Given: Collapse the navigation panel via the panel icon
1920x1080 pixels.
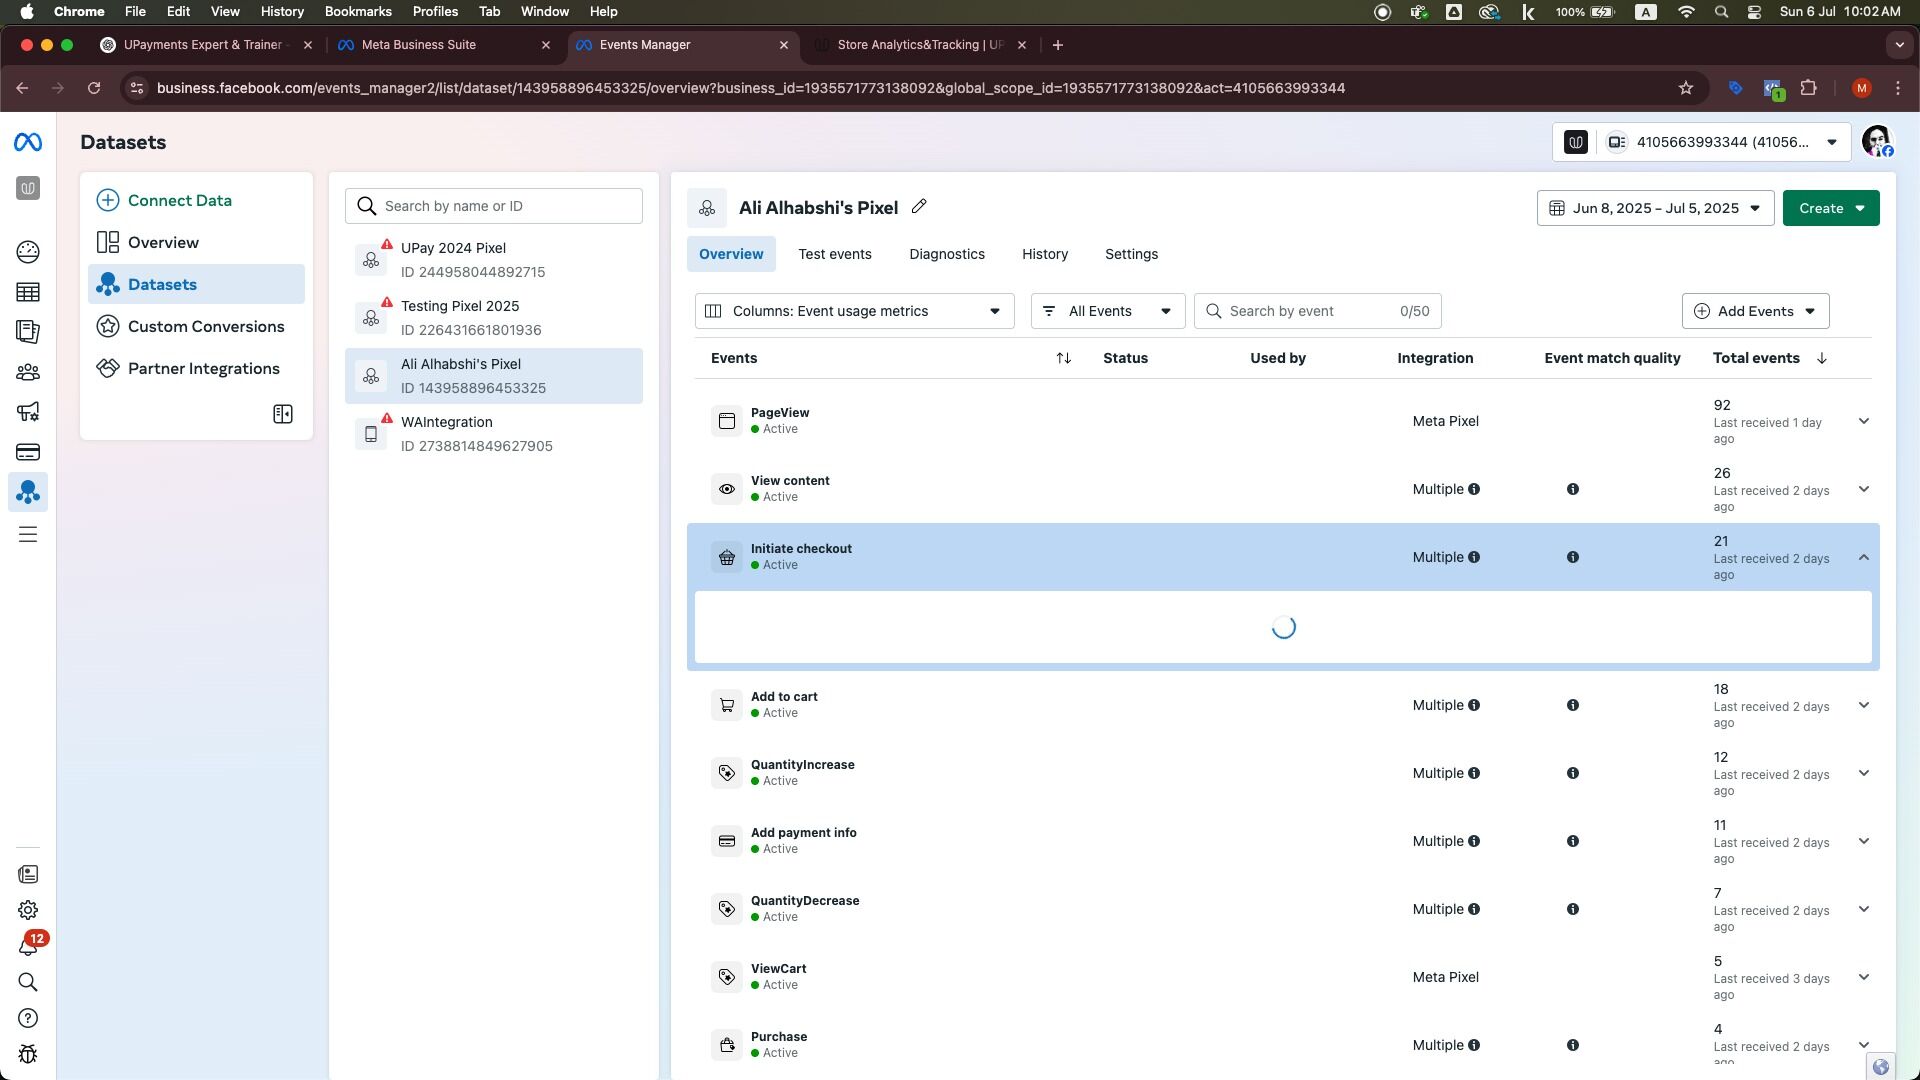Looking at the screenshot, I should click(x=283, y=414).
